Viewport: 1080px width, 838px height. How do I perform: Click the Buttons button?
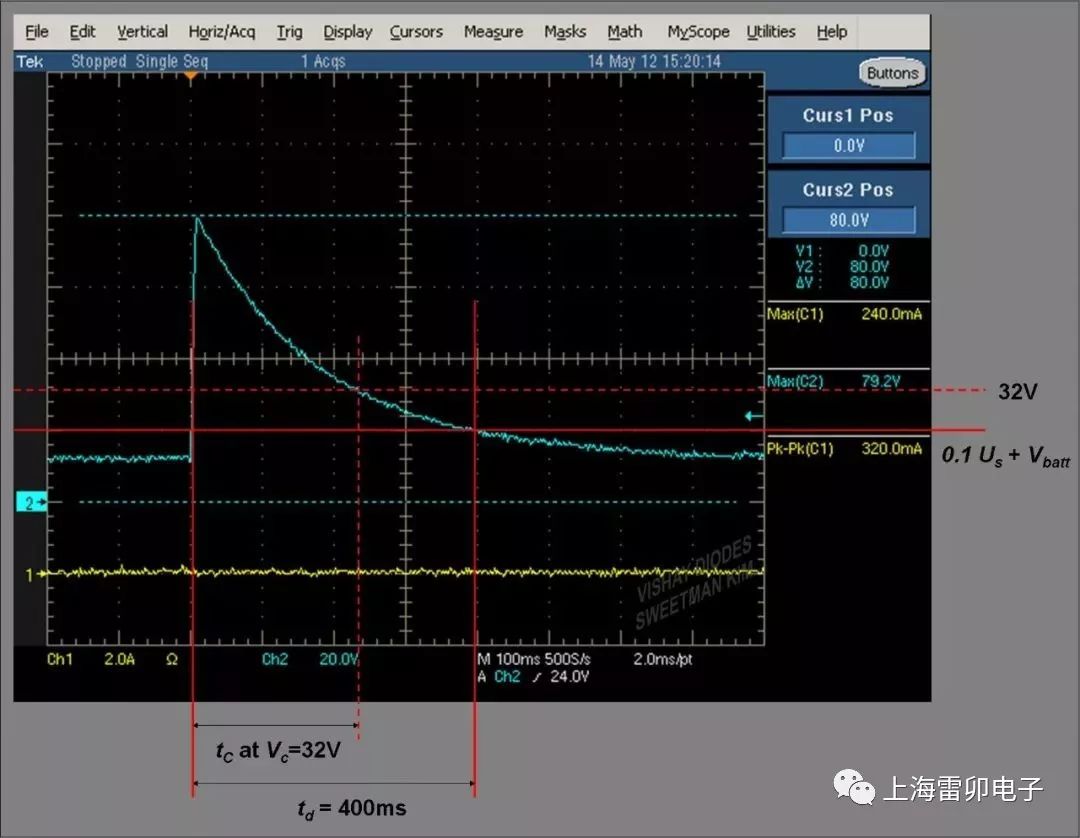click(893, 73)
